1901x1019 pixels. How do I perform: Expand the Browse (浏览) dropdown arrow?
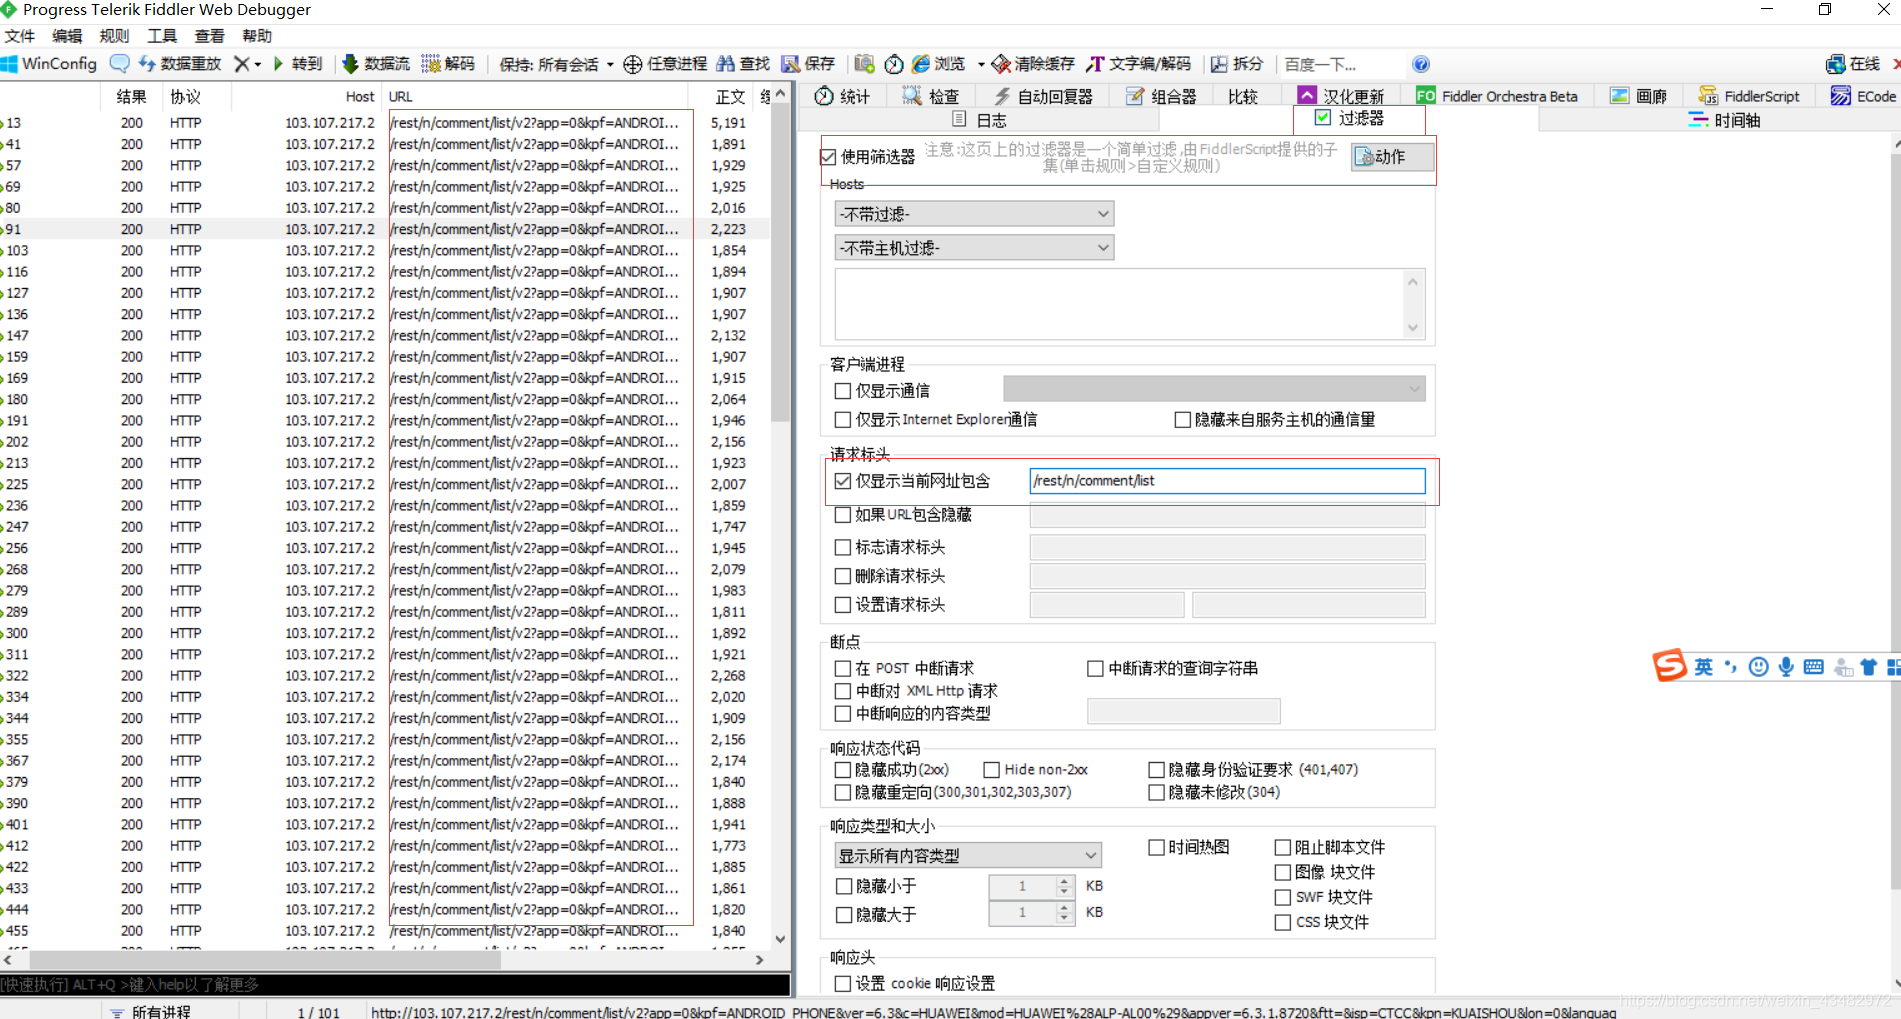(981, 64)
